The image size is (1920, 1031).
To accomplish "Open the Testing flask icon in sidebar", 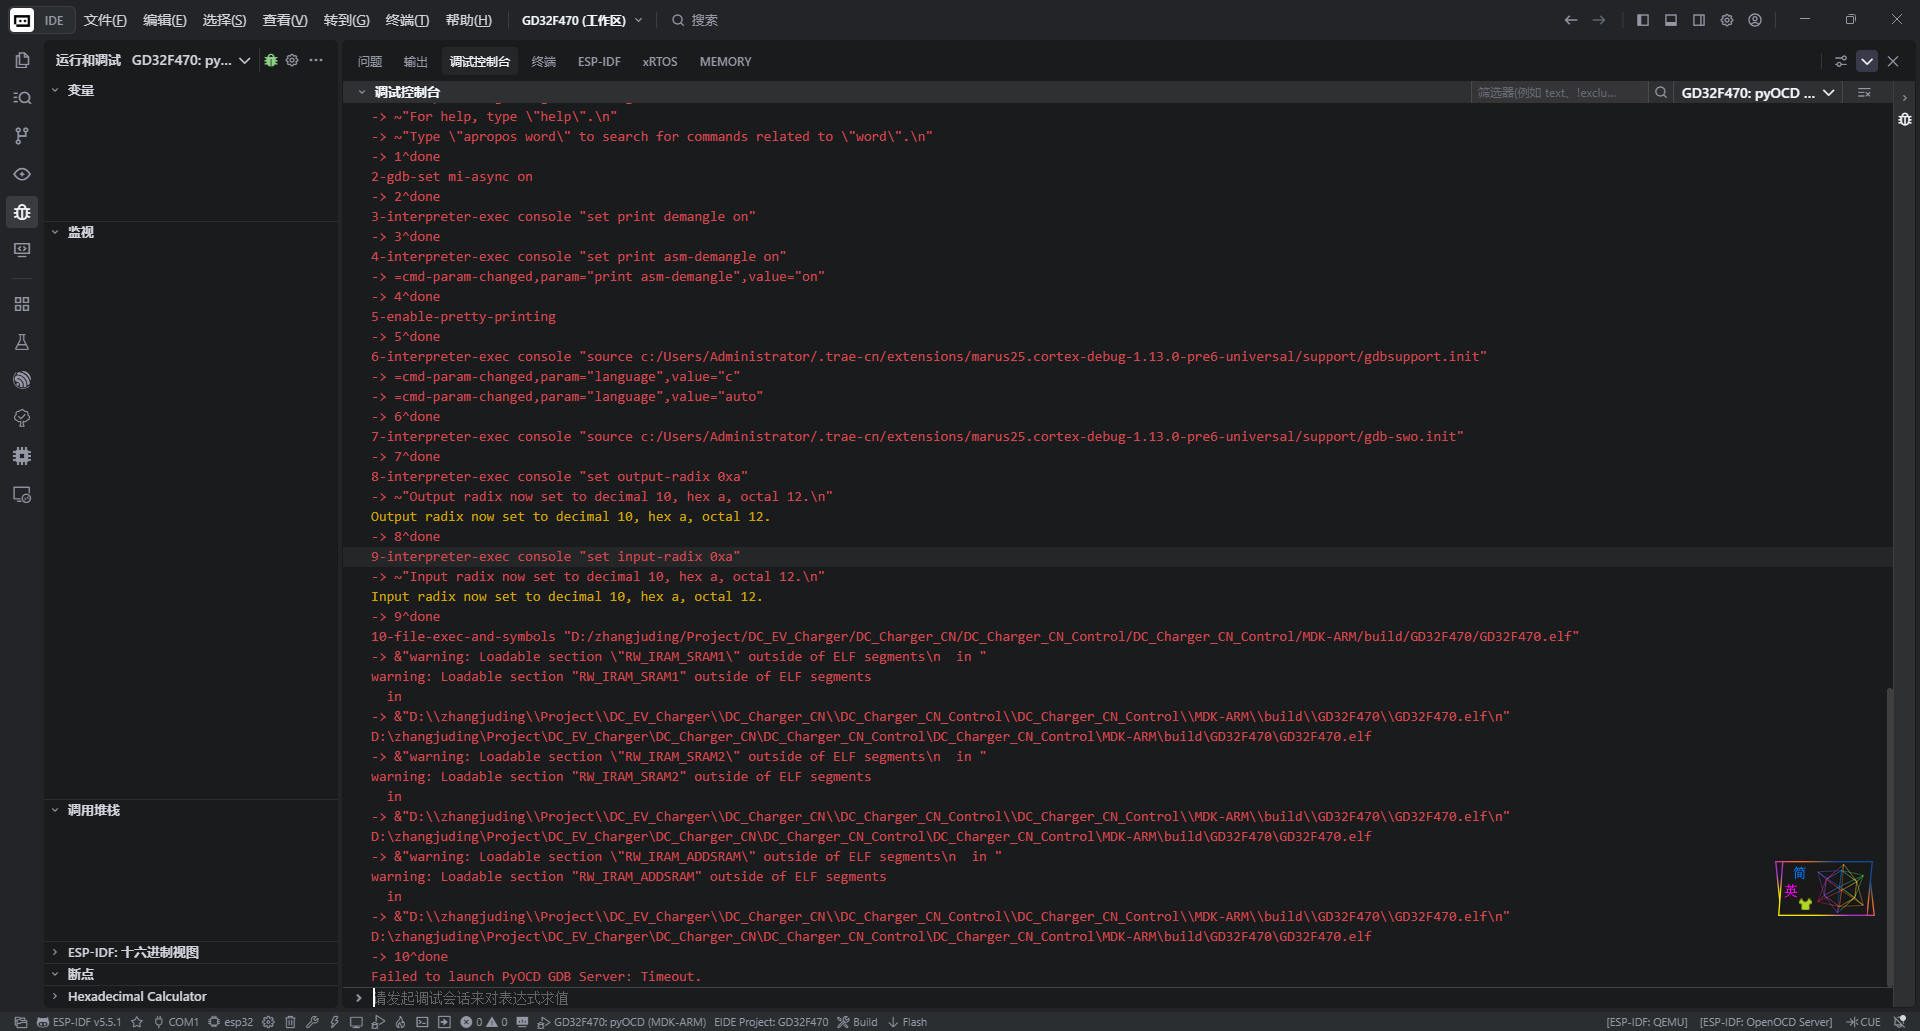I will 22,342.
